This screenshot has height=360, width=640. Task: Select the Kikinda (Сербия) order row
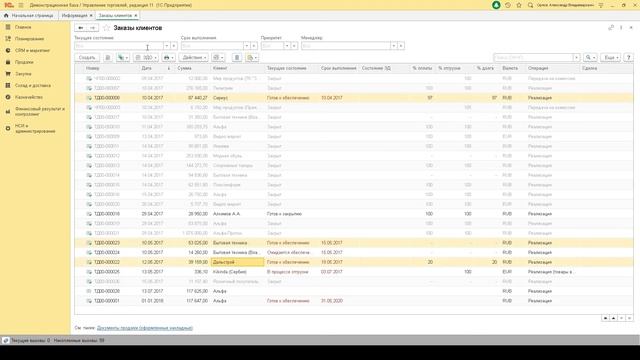coord(354,272)
